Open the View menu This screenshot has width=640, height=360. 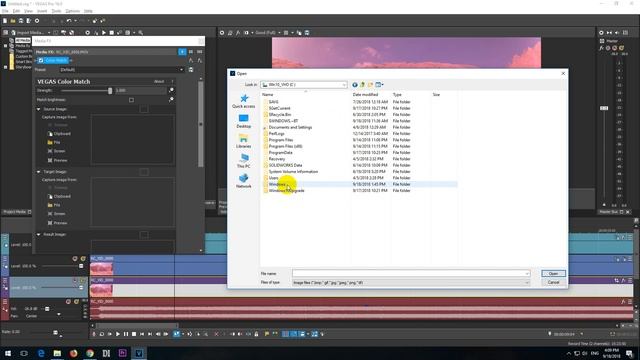click(x=29, y=11)
